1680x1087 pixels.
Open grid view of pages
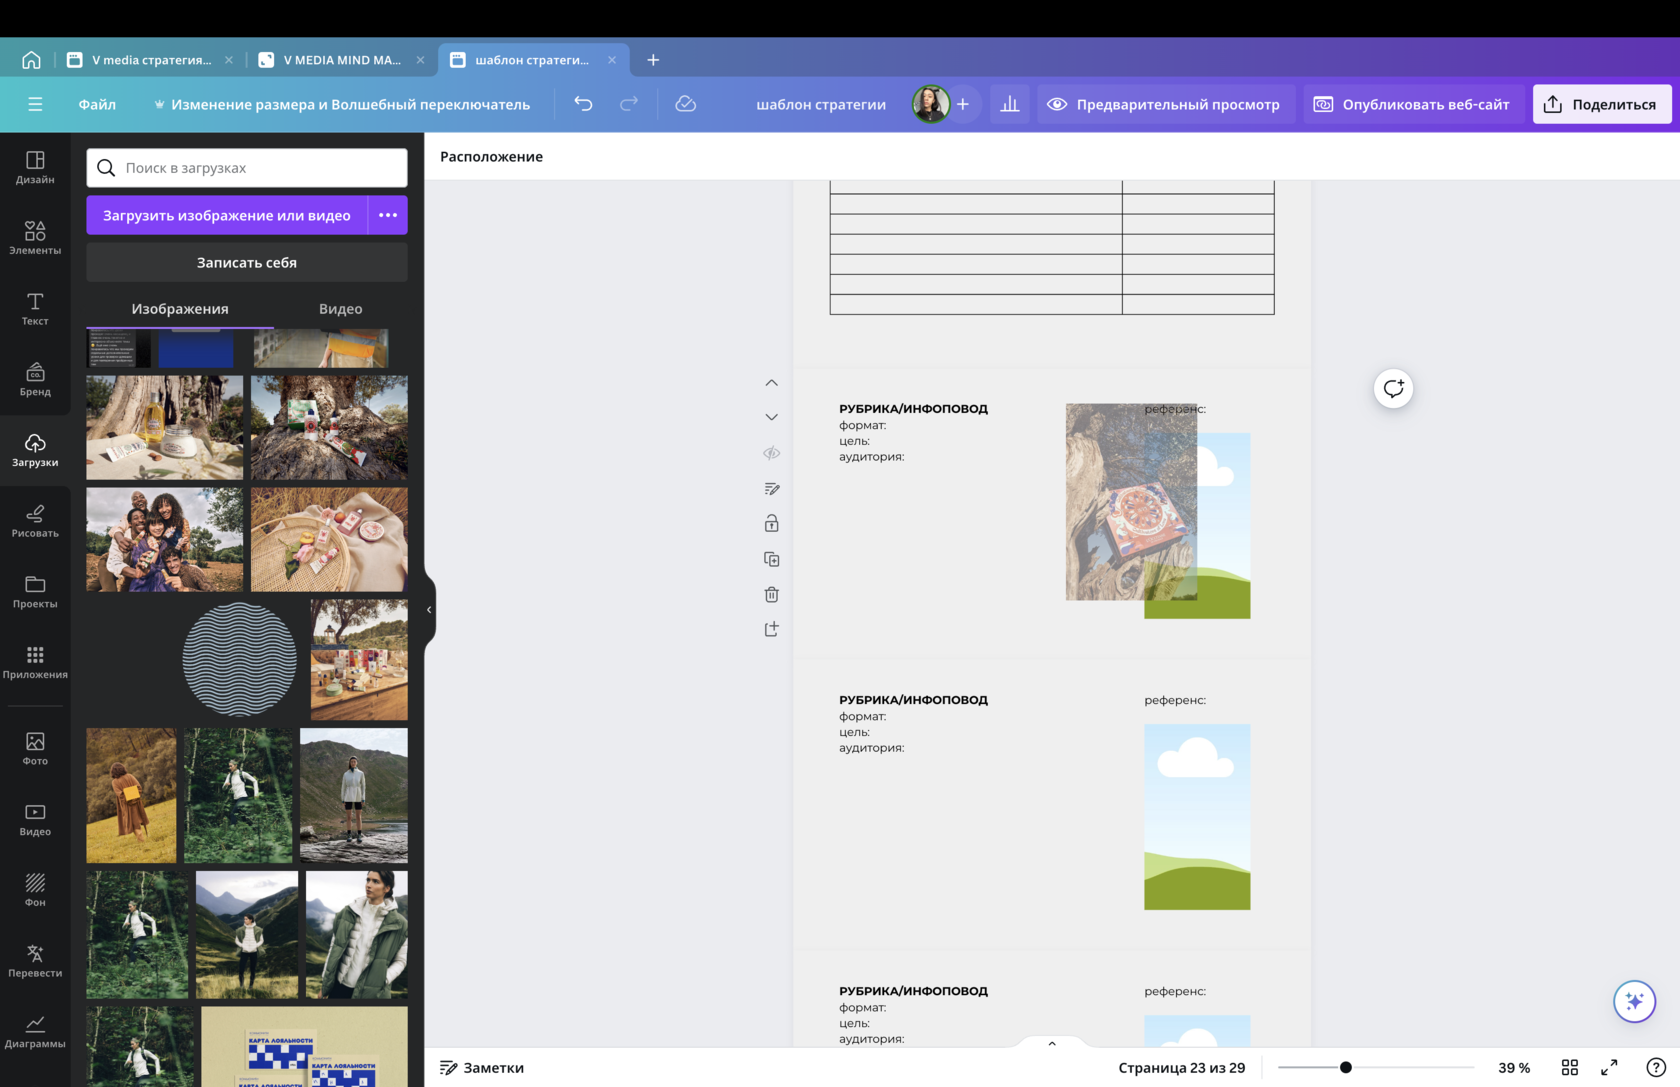tap(1569, 1068)
